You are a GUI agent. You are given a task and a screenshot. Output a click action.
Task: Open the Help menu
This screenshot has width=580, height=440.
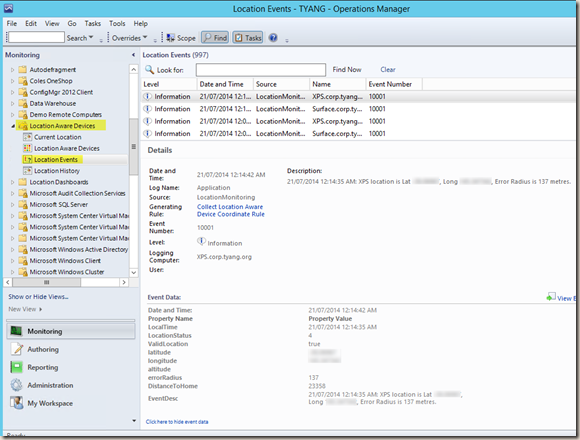pos(141,23)
